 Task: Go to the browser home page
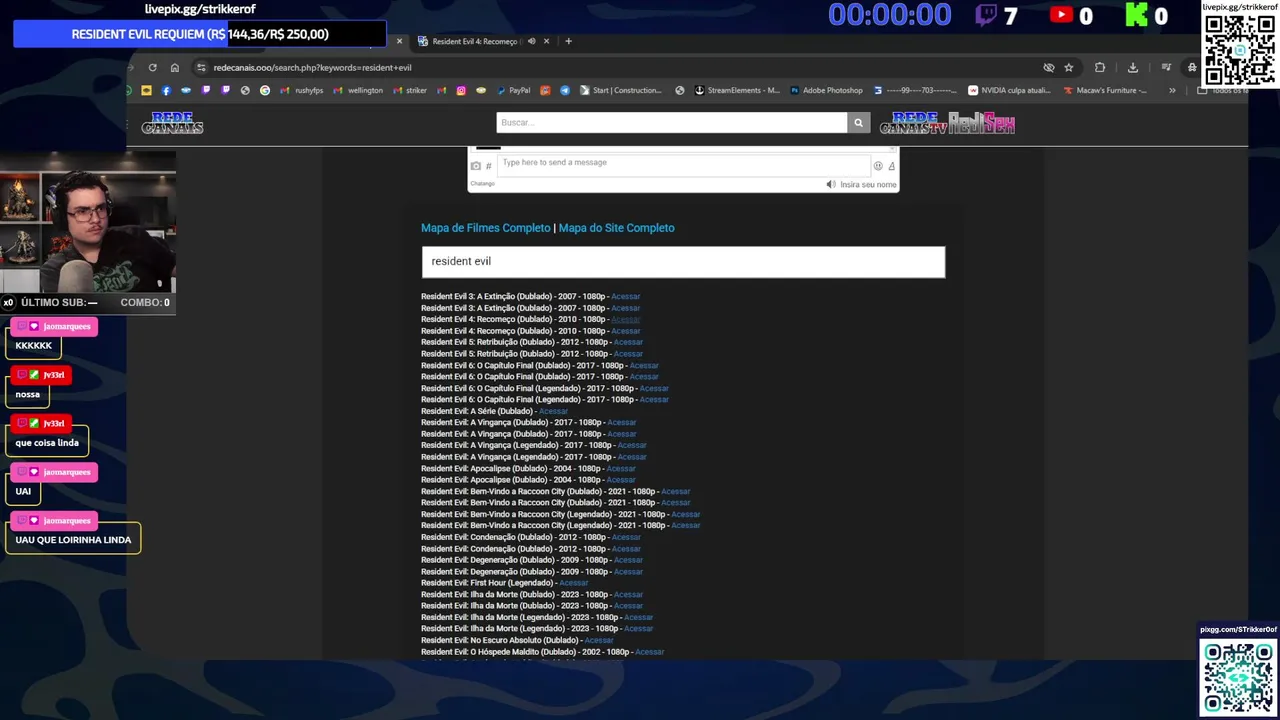click(x=174, y=68)
